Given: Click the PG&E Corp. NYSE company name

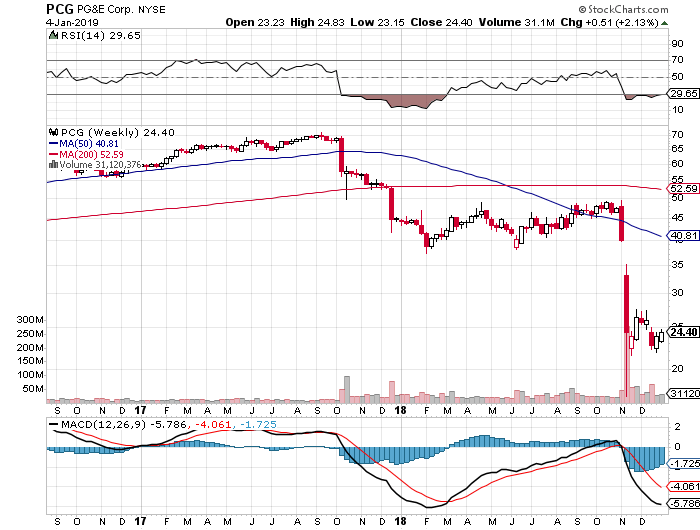Looking at the screenshot, I should 121,9.
